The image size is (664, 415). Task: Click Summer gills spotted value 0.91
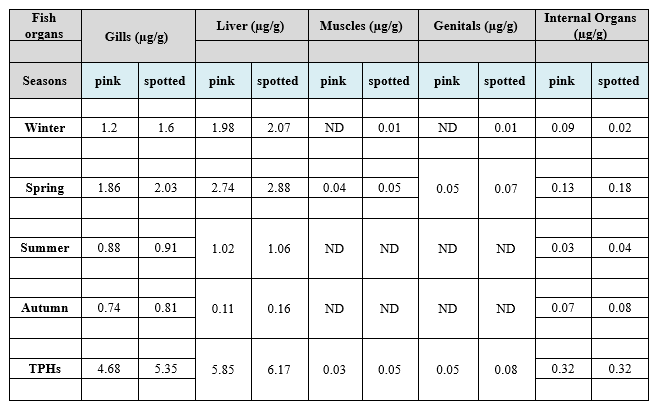[166, 248]
